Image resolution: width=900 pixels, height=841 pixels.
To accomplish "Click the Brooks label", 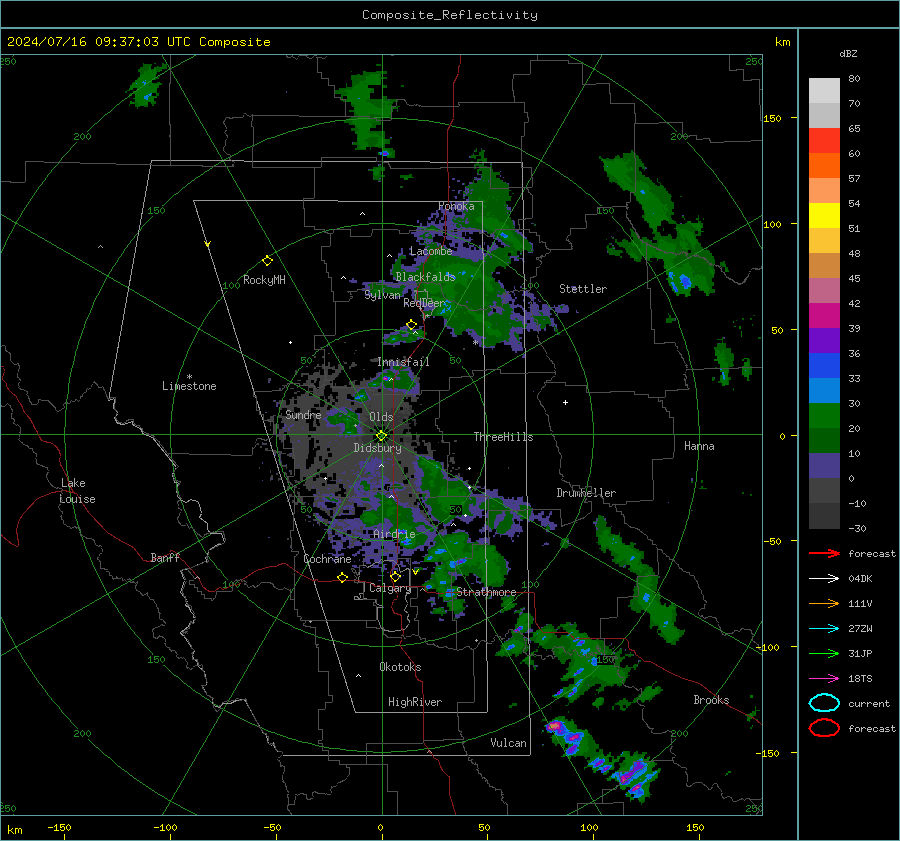I will 711,700.
